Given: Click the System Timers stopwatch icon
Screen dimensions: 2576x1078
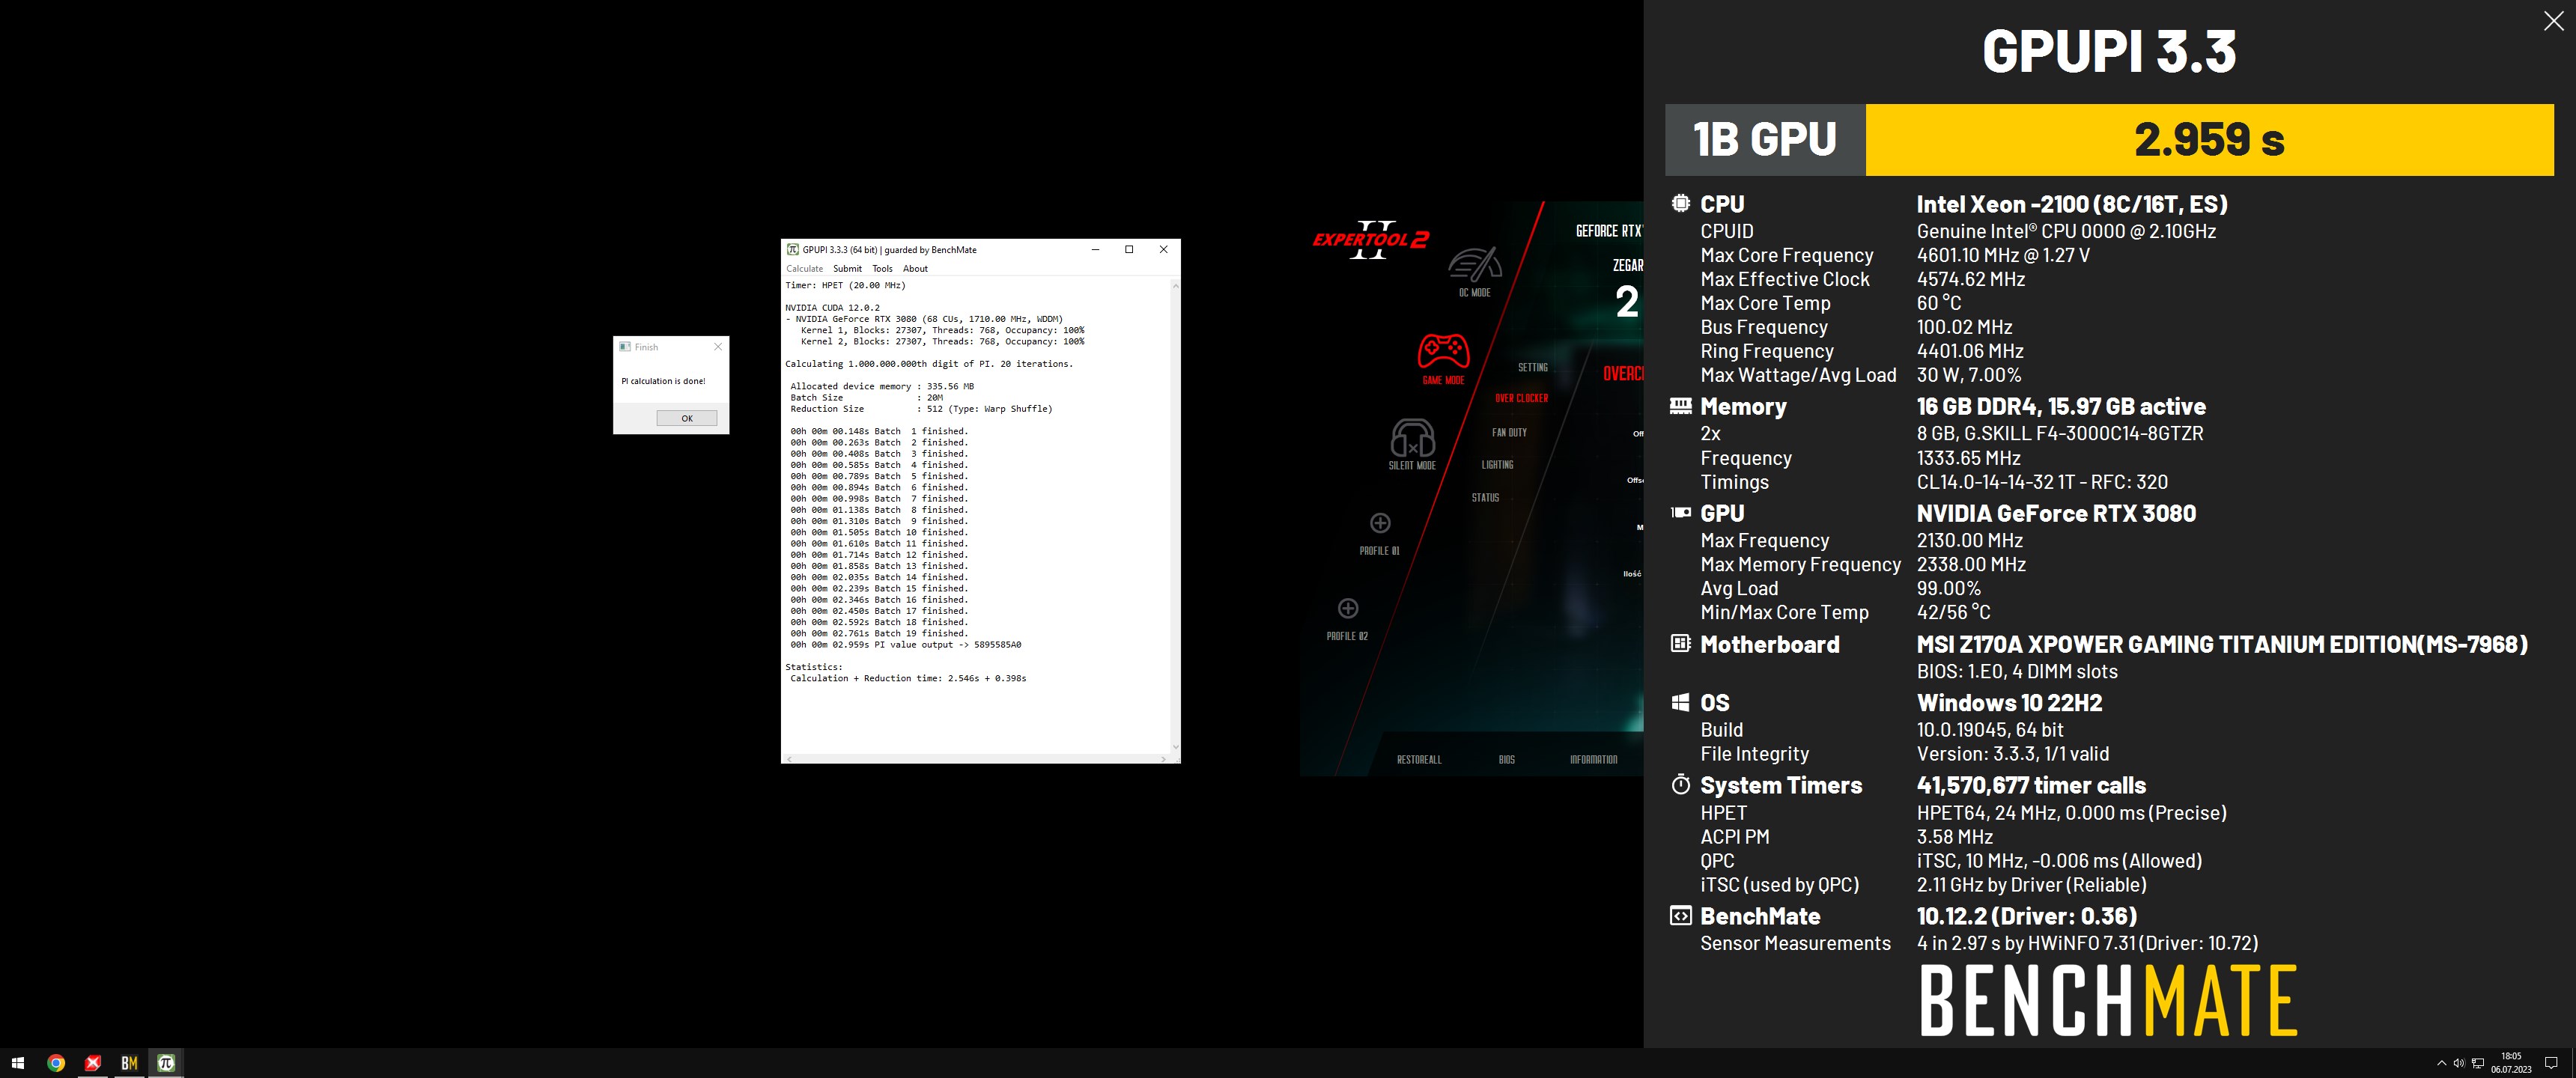Looking at the screenshot, I should 1680,784.
